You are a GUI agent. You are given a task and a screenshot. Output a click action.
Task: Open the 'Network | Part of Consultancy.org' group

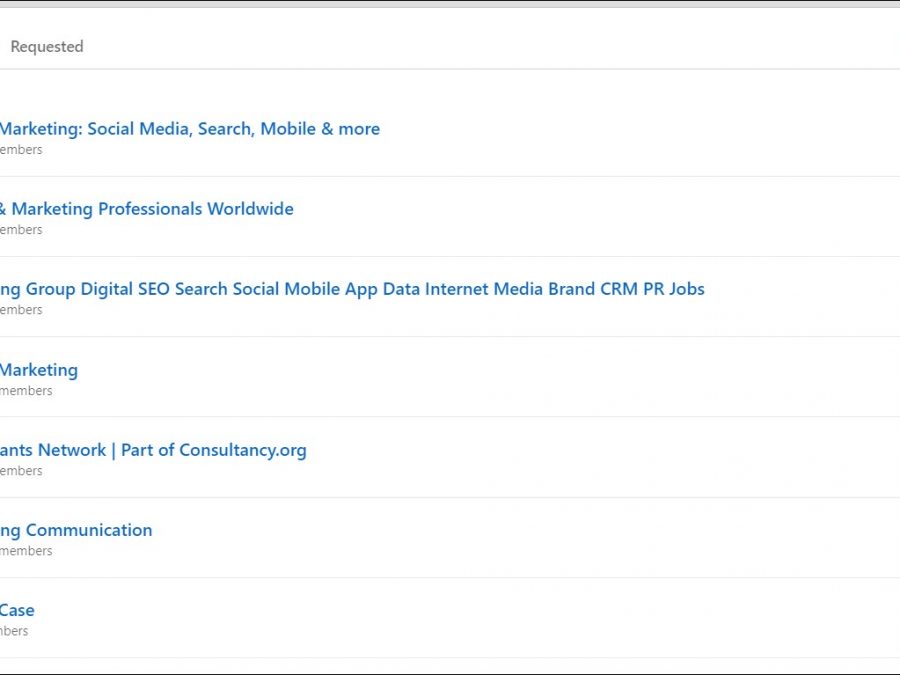click(153, 450)
